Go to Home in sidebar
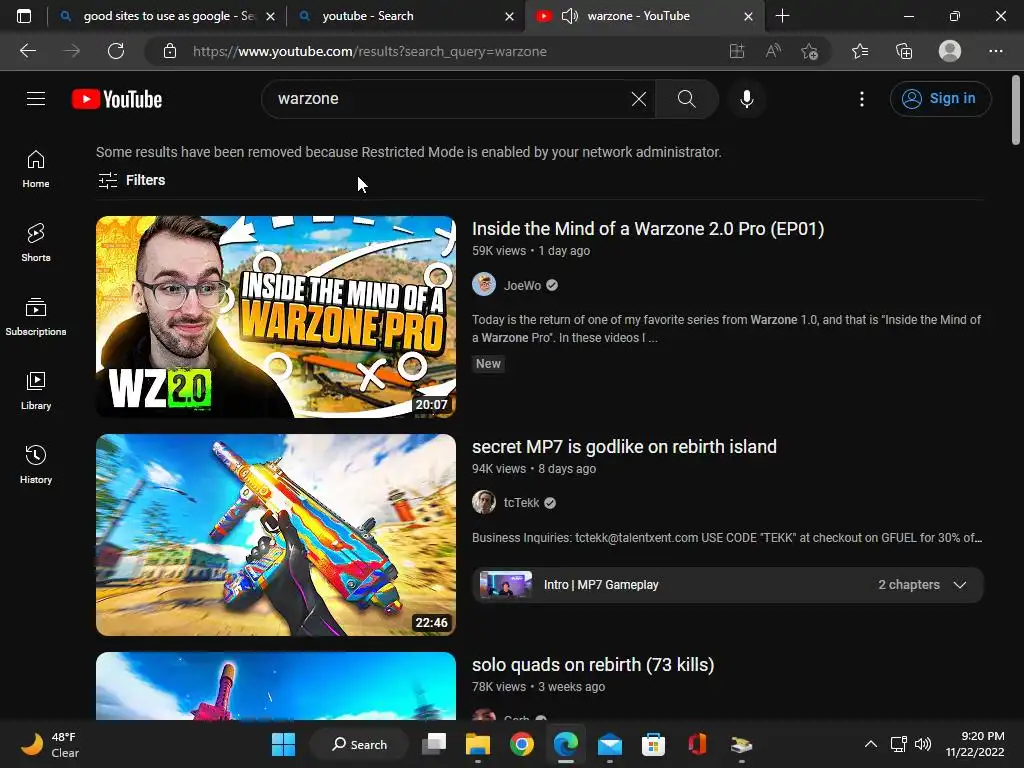This screenshot has width=1024, height=768. (x=36, y=169)
